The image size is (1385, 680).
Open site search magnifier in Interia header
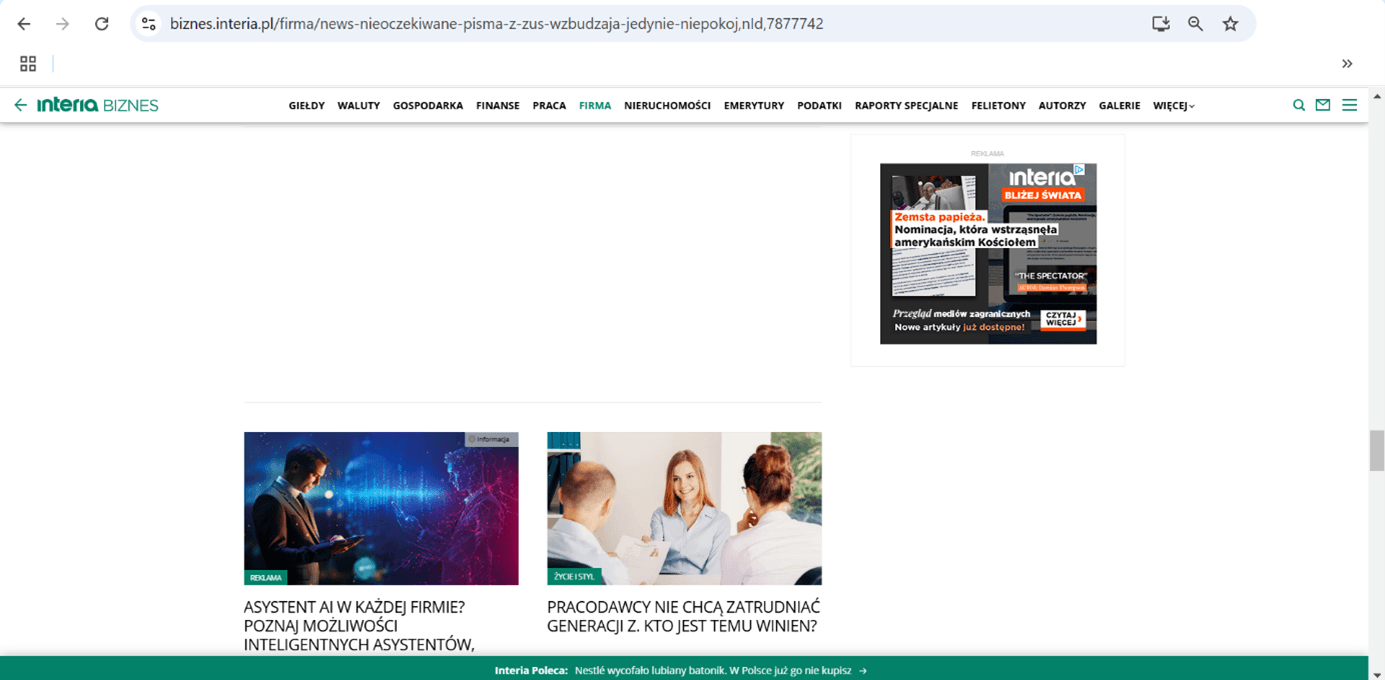point(1299,105)
